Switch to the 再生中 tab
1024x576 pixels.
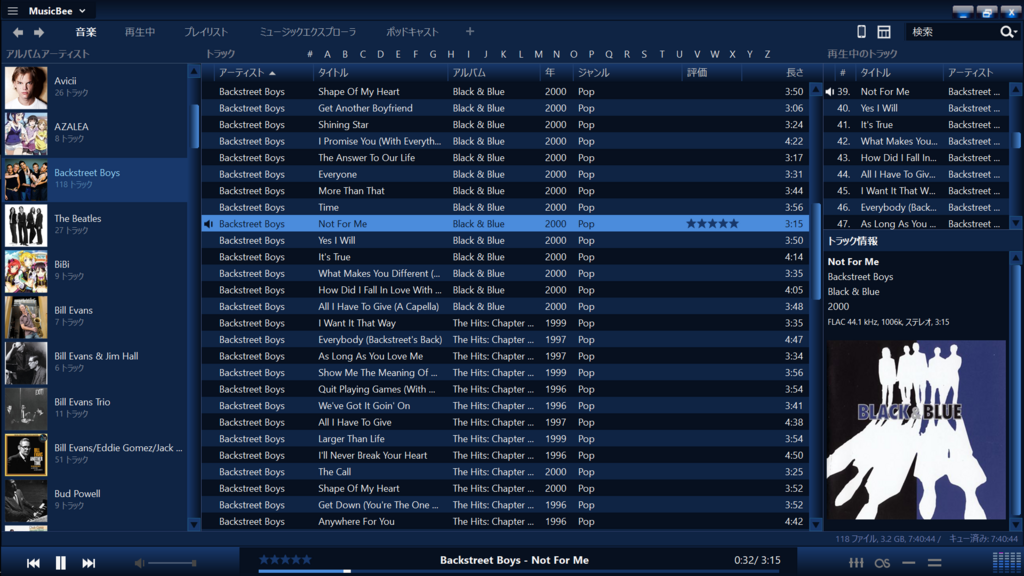(x=140, y=32)
